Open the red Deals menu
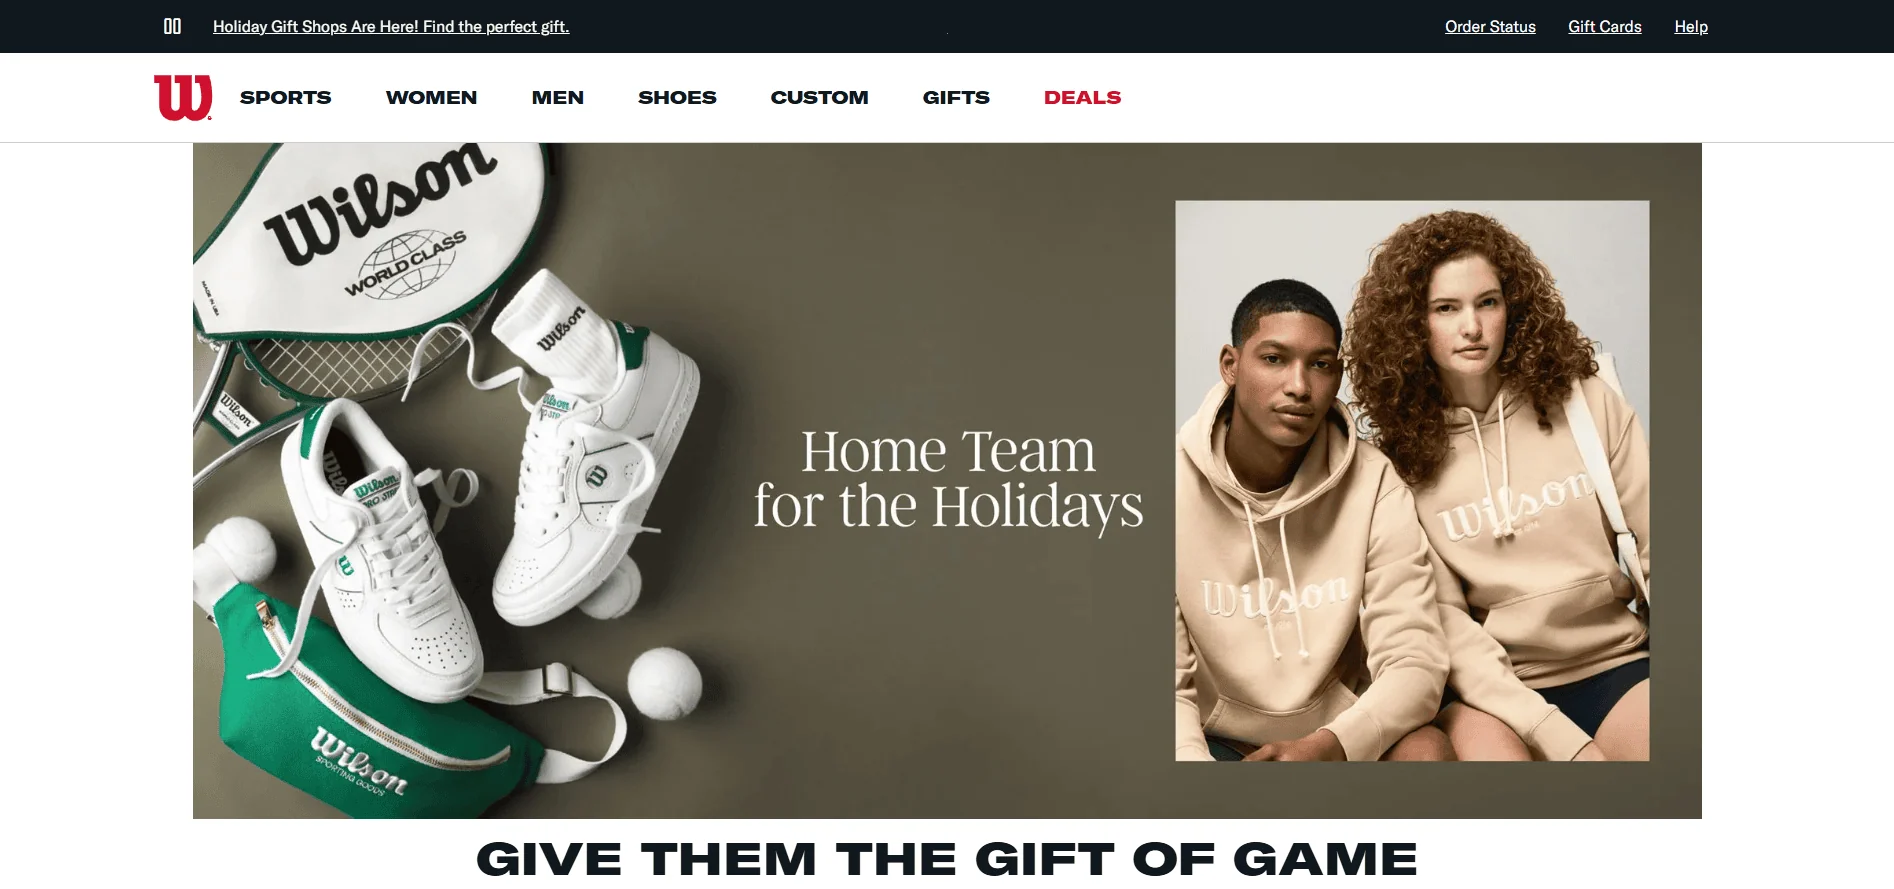Viewport: 1894px width, 889px height. [1082, 97]
